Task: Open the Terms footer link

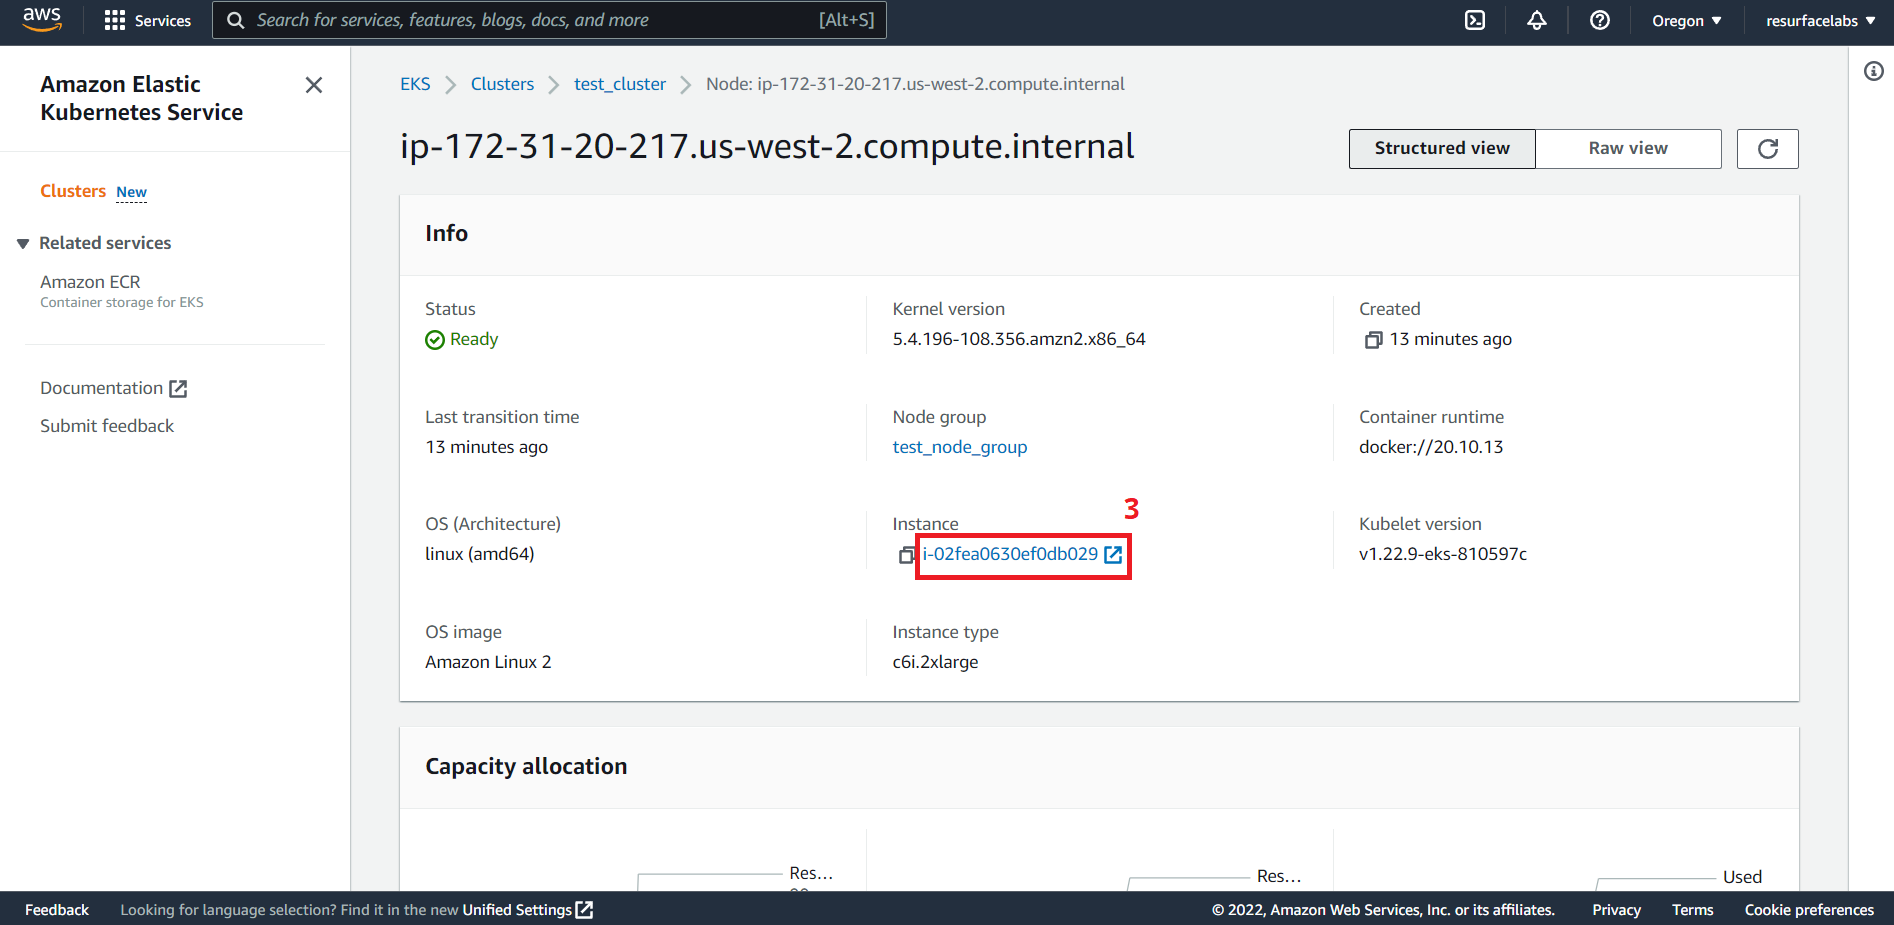Action: 1692,909
